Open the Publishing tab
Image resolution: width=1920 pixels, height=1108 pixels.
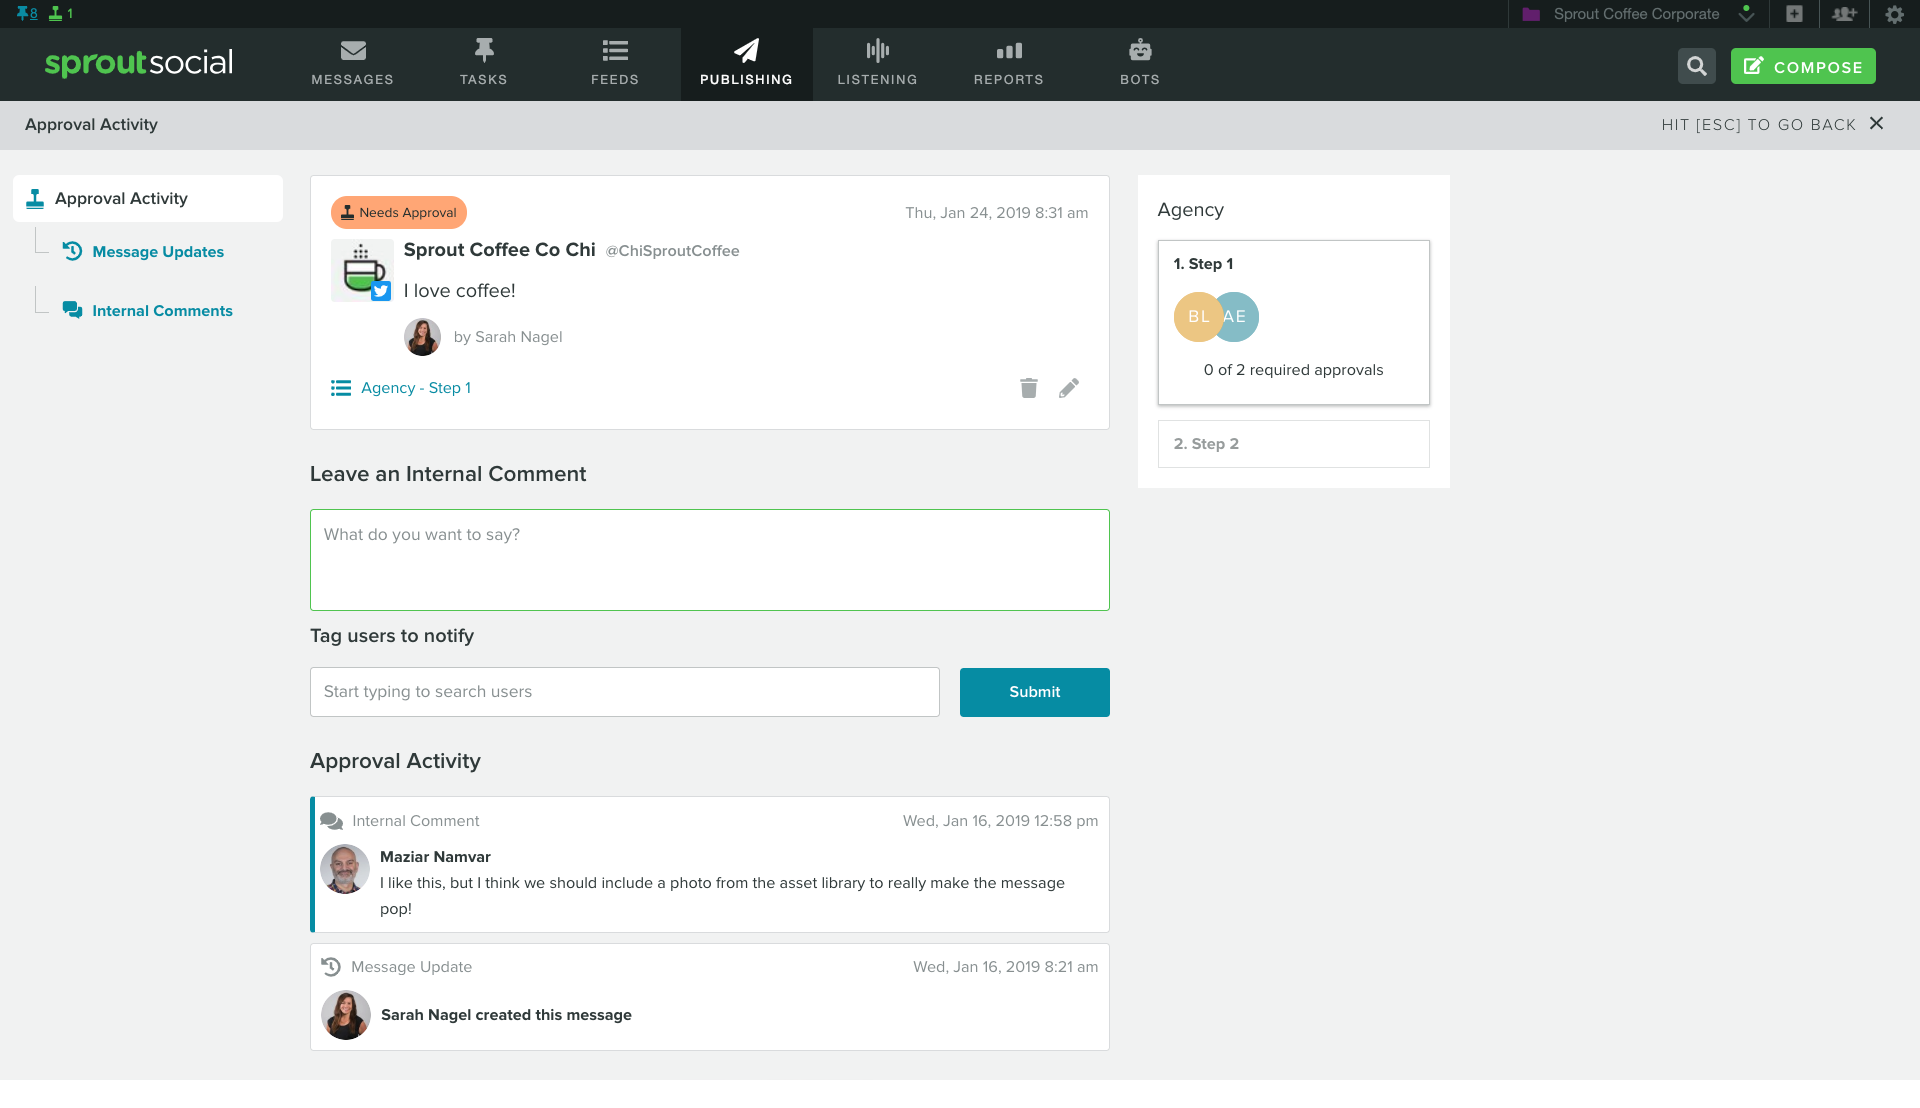pos(746,64)
